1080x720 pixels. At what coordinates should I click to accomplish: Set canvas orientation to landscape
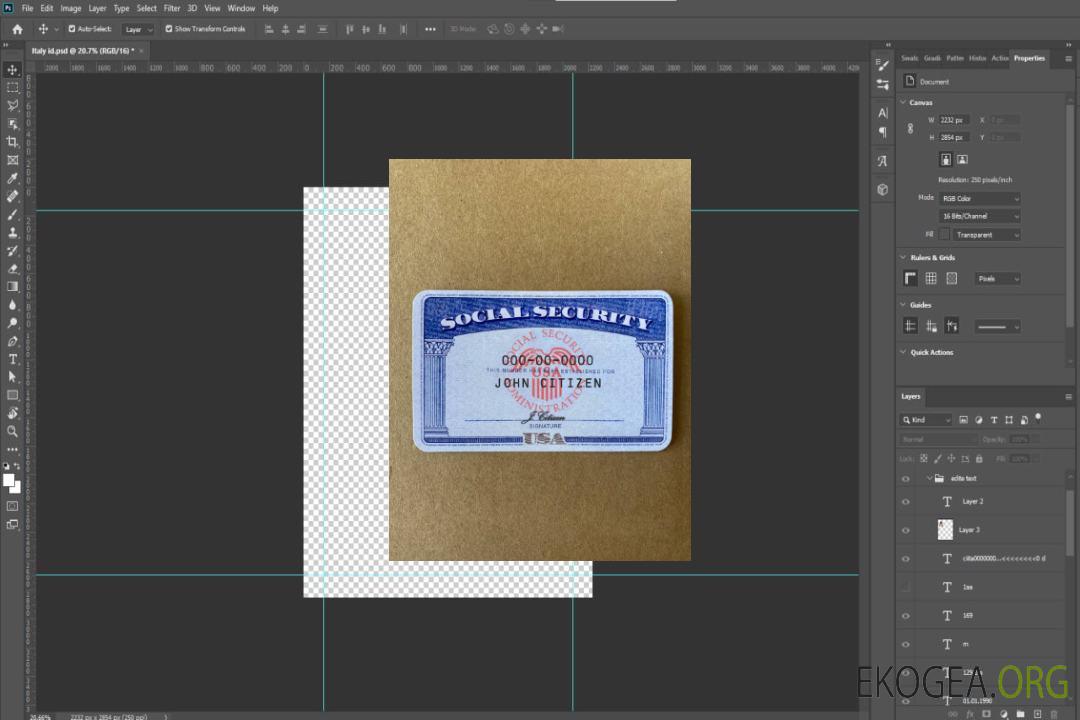pos(962,160)
